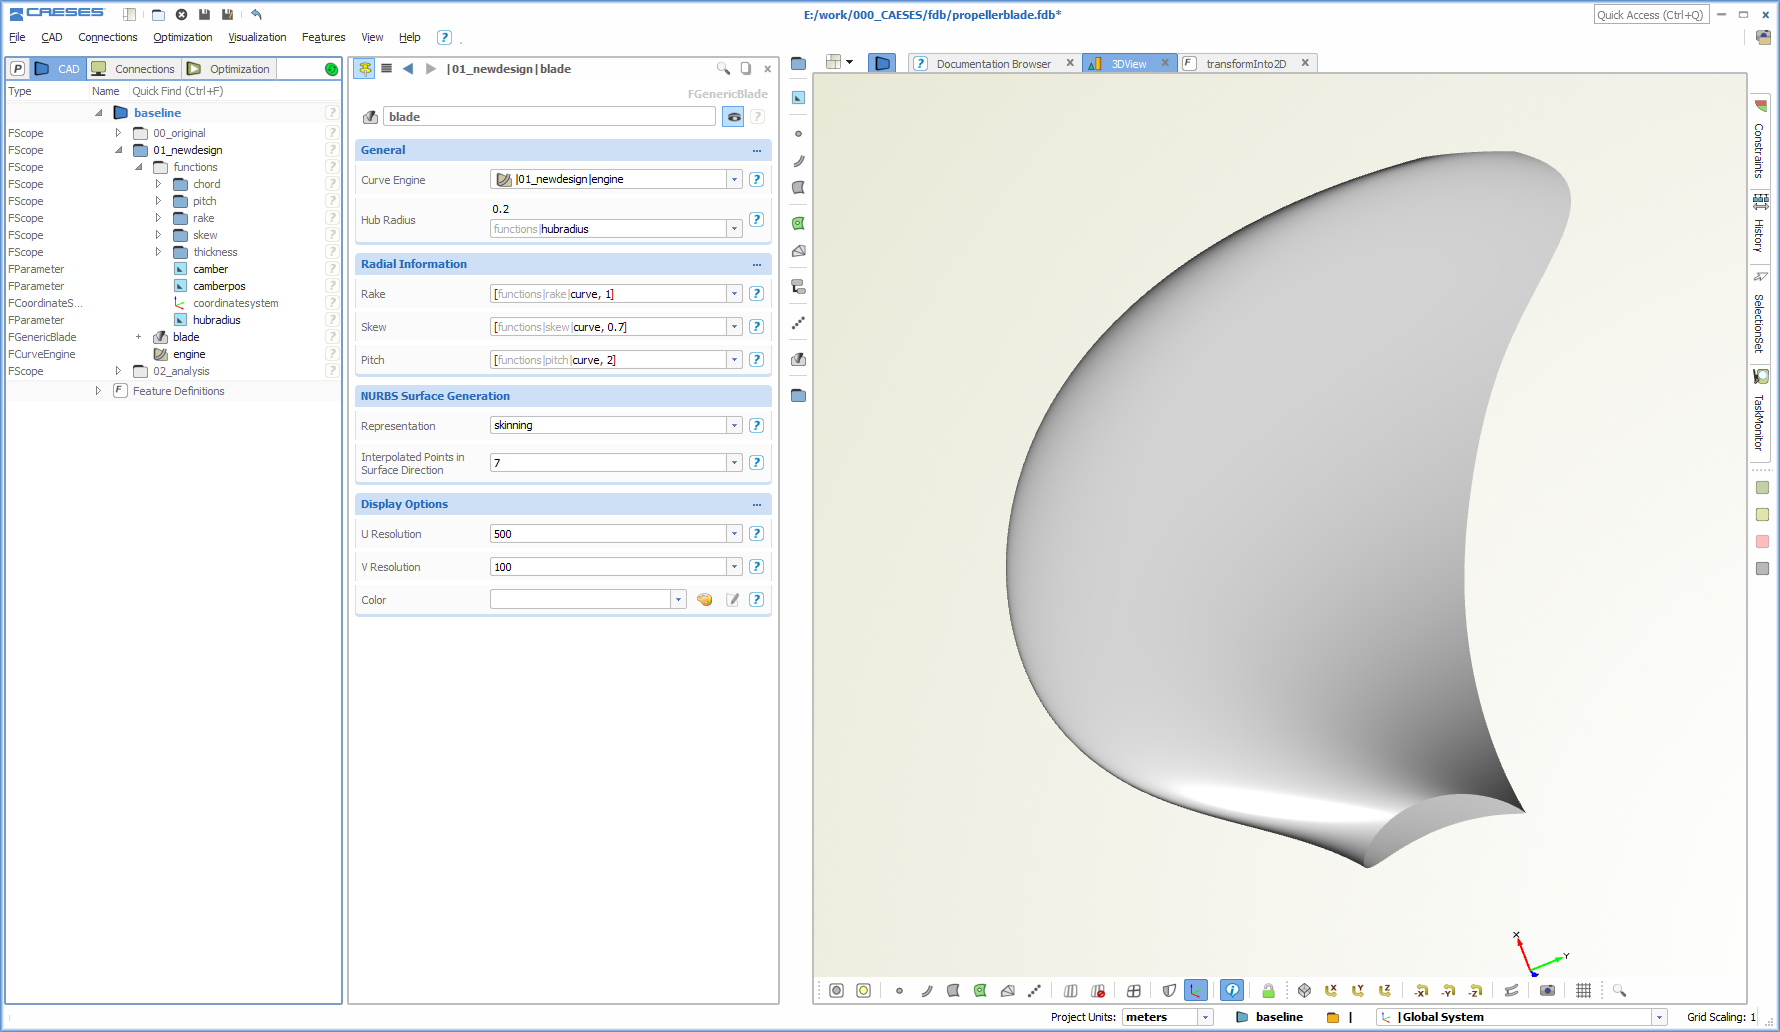Click the +X view orientation icon
Screen dimensions: 1780x1032
pos(1331,990)
